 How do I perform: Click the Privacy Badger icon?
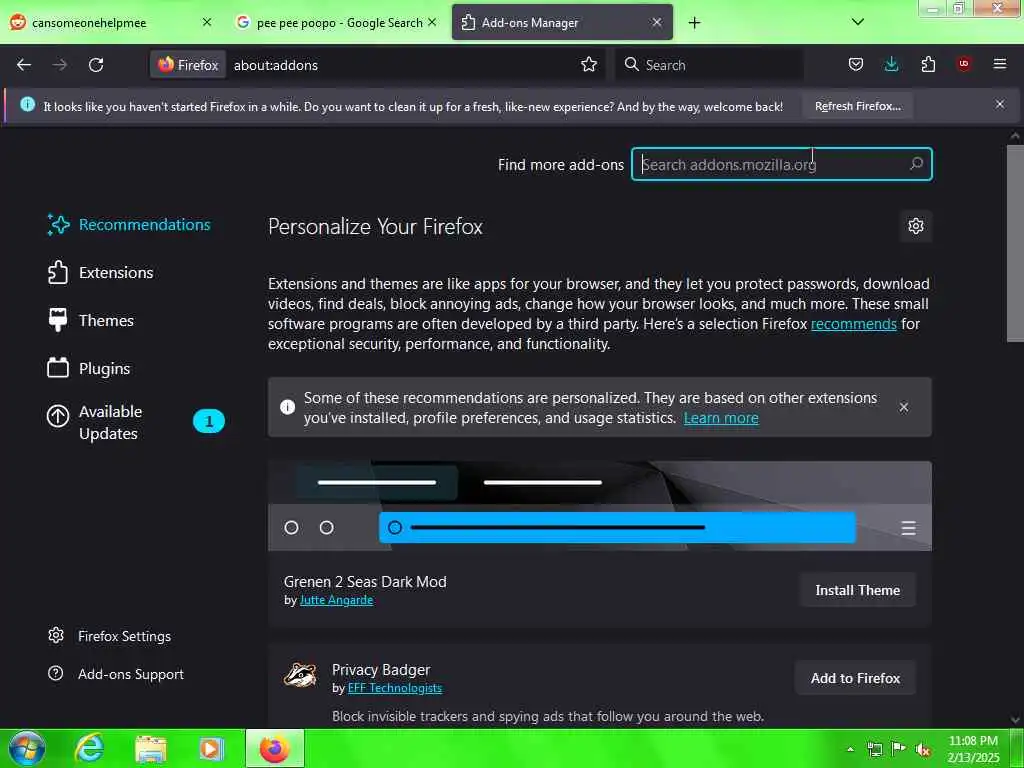300,675
